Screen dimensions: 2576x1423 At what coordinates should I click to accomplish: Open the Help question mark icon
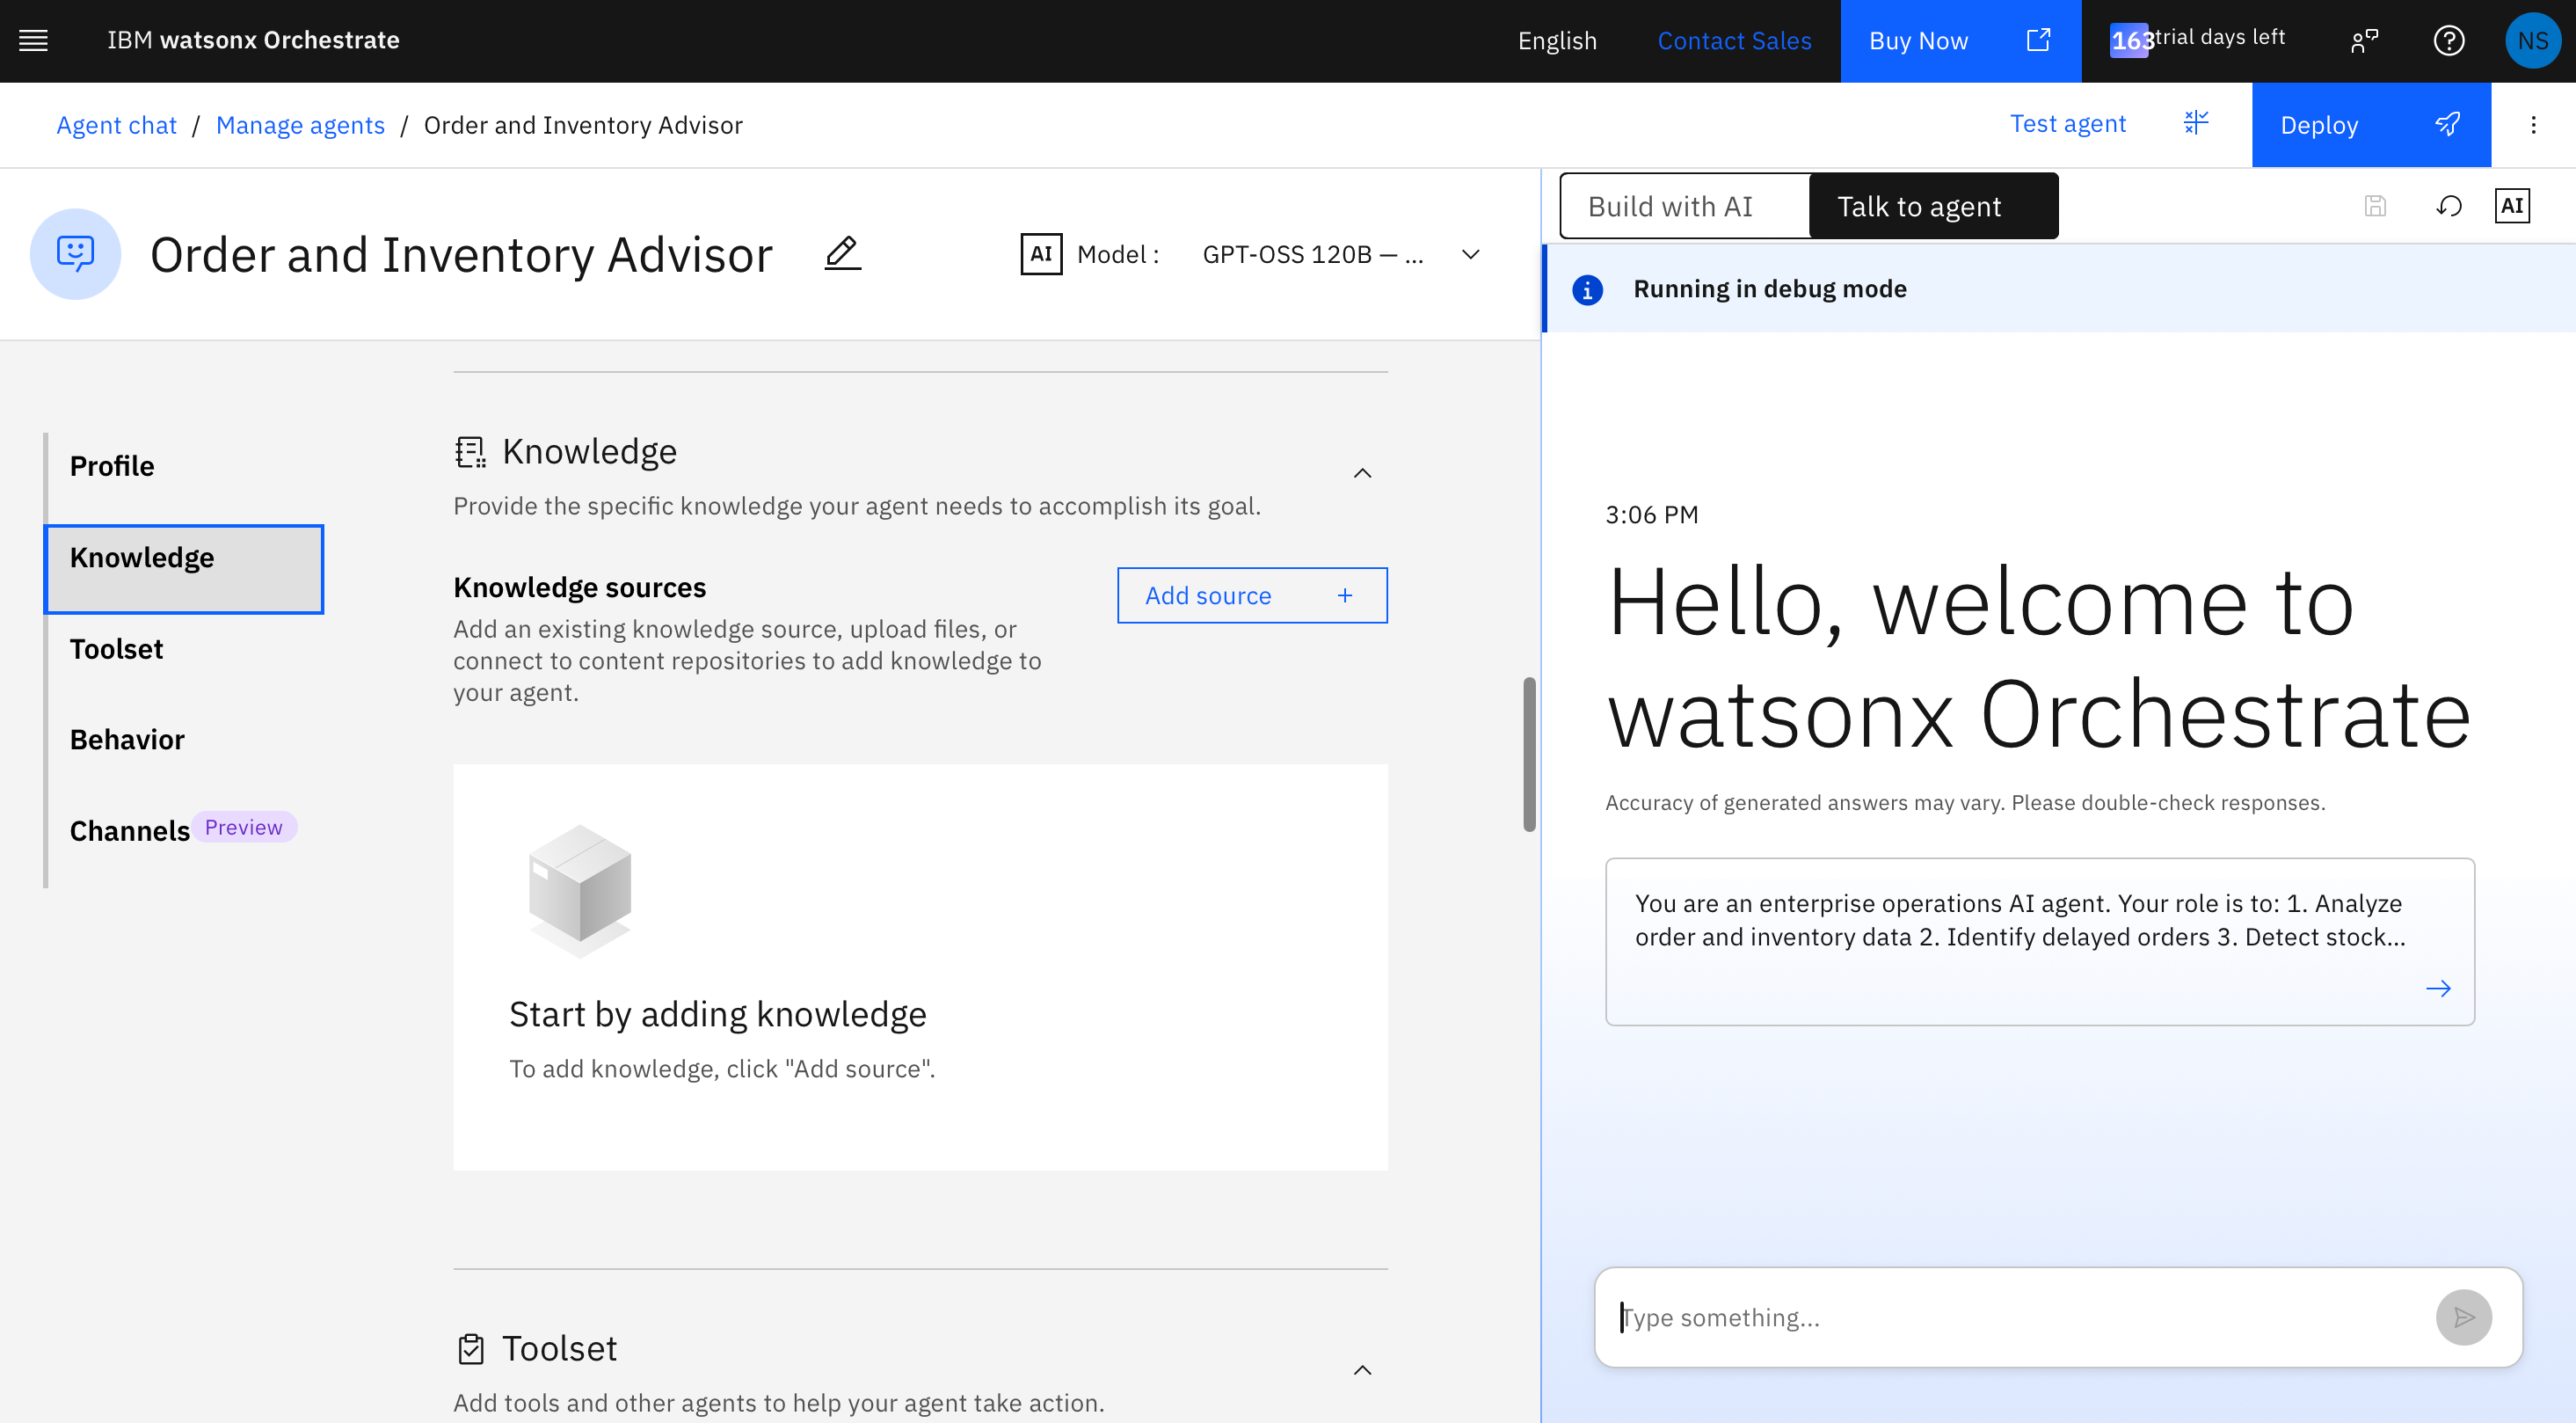coord(2448,41)
